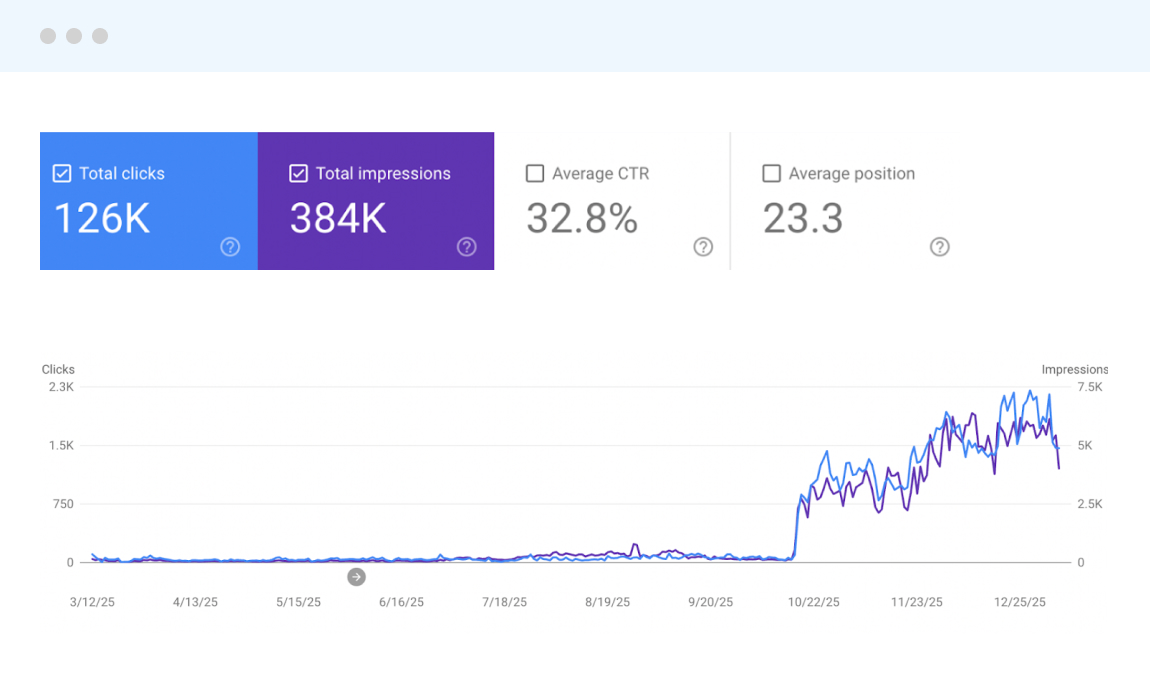1150x692 pixels.
Task: Enable the Average CTR checkbox
Action: (534, 173)
